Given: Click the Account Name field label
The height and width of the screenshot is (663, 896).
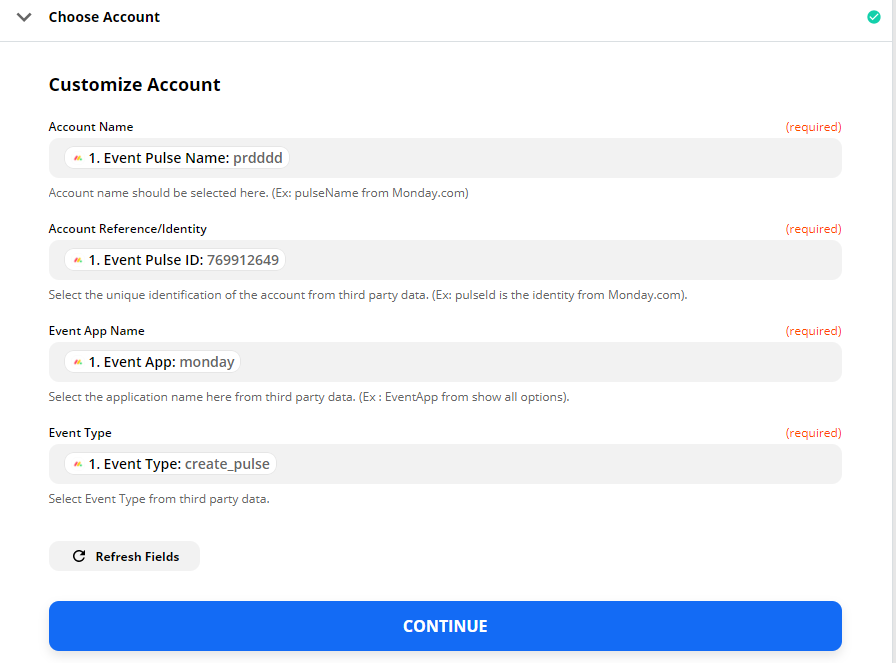Looking at the screenshot, I should (91, 127).
